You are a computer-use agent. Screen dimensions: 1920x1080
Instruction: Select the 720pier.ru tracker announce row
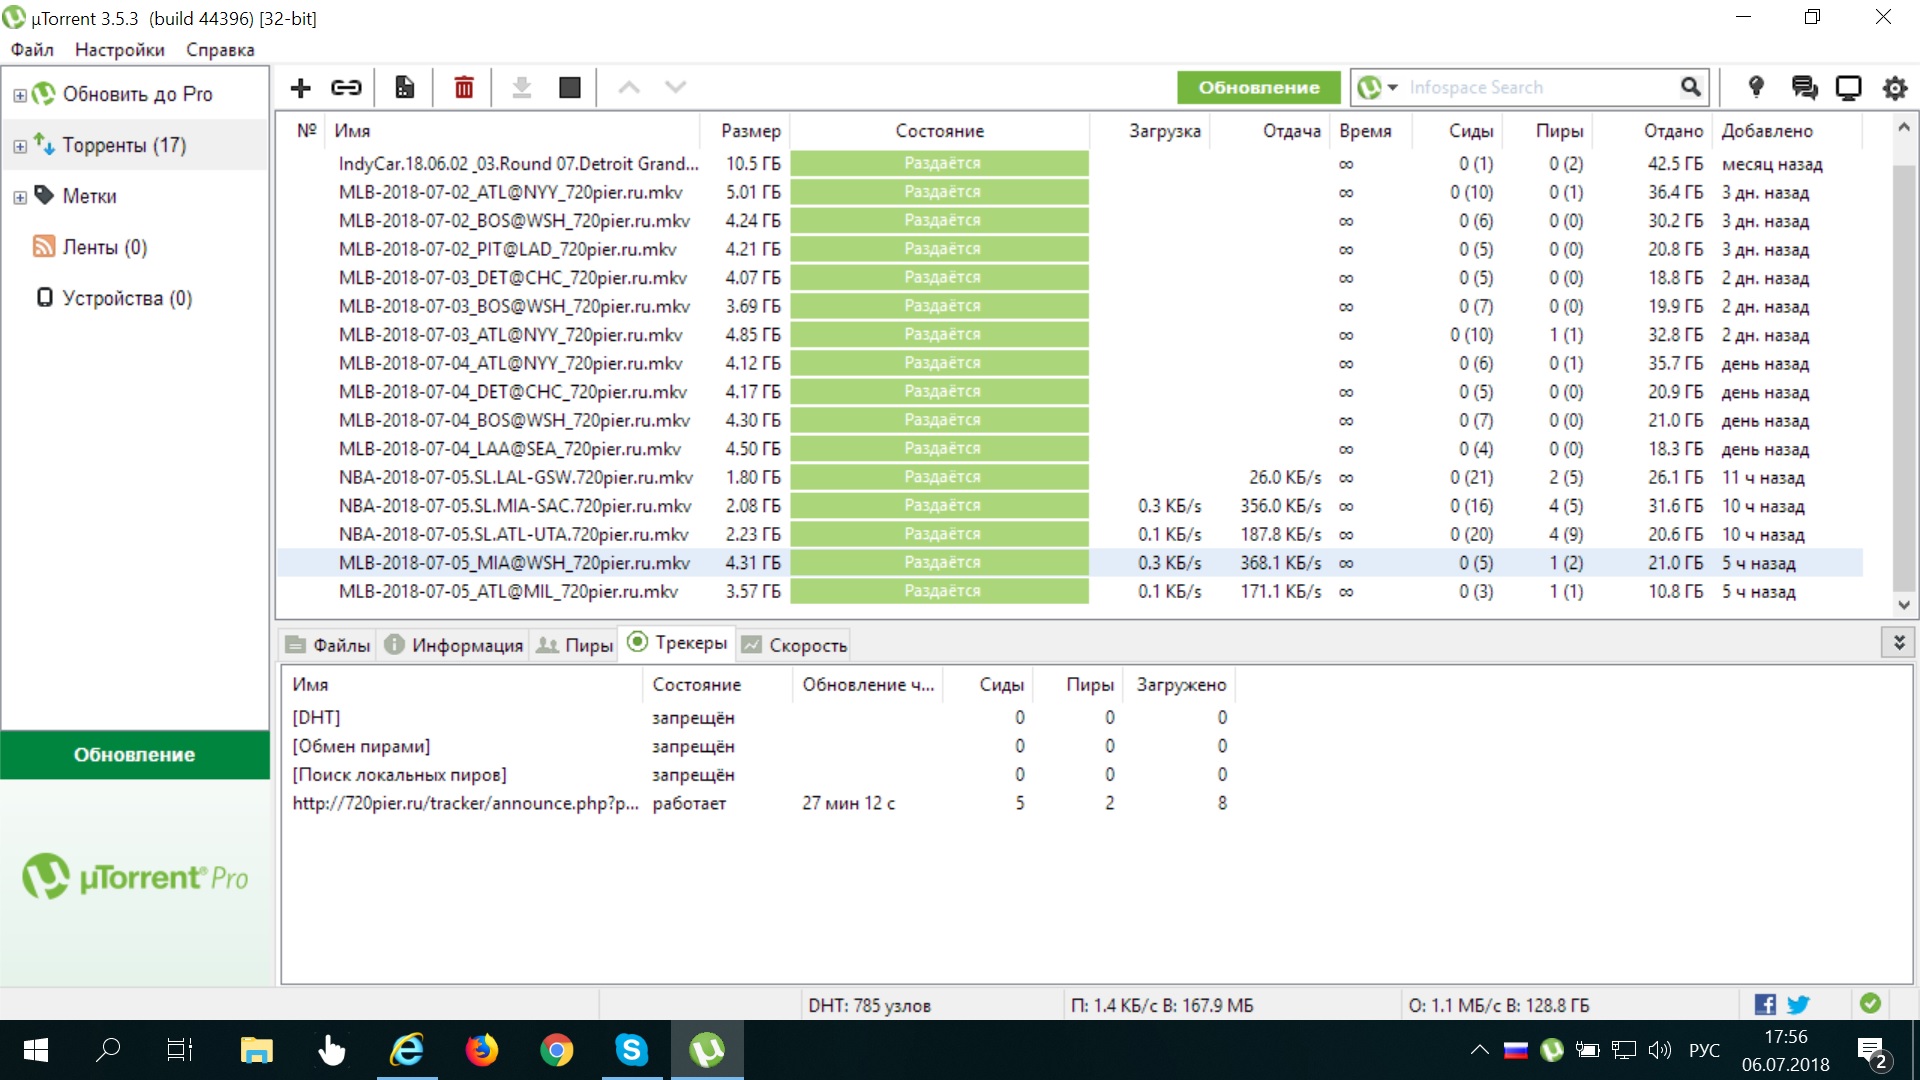pos(760,803)
